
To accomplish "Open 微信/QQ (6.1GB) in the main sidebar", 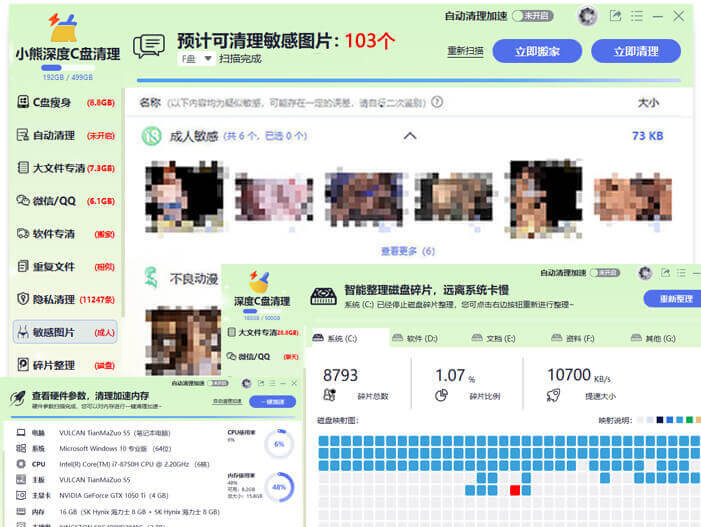I will point(66,201).
